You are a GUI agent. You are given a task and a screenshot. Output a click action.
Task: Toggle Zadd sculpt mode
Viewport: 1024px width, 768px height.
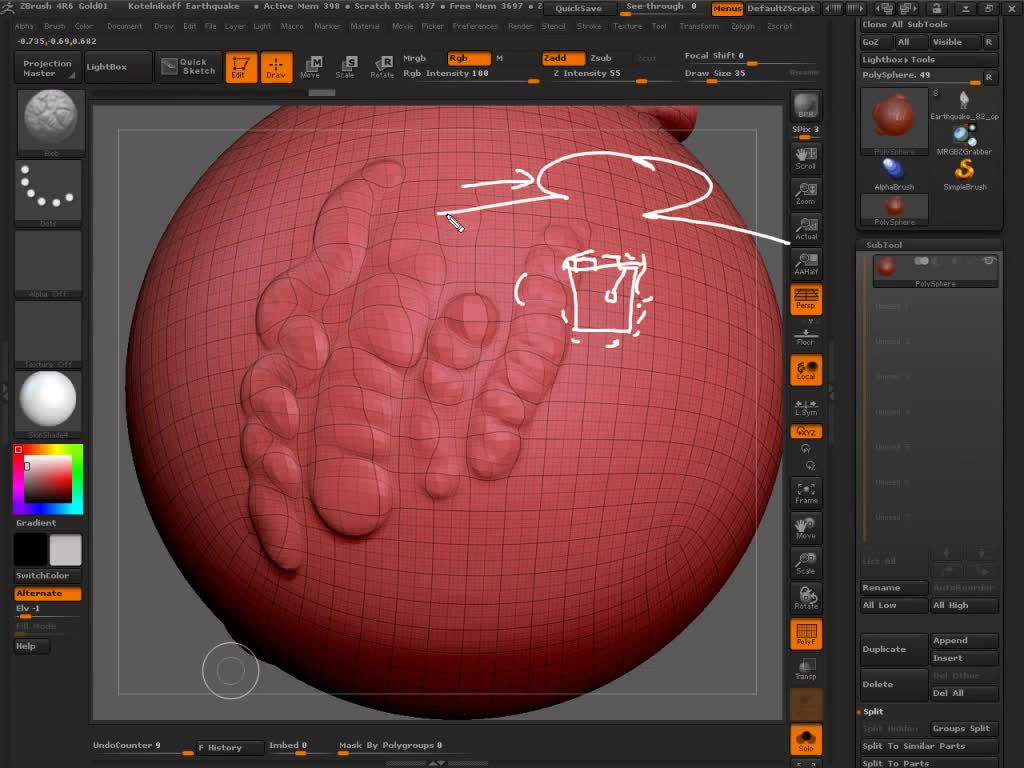[x=562, y=58]
